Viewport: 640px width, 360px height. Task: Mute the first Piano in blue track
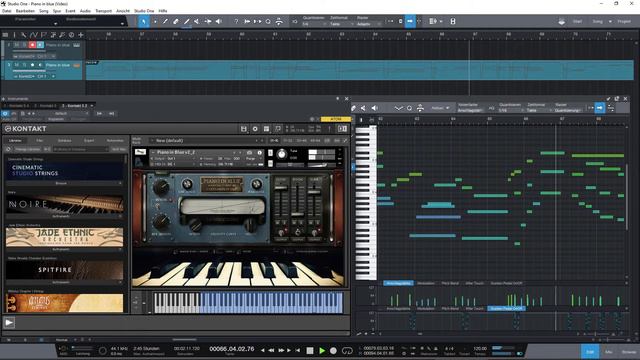click(17, 45)
